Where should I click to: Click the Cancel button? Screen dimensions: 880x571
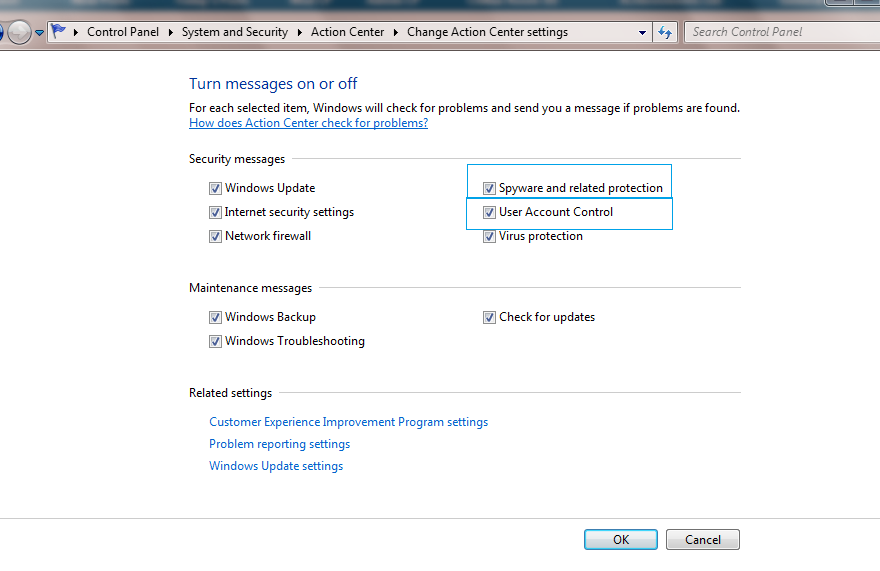pos(703,540)
